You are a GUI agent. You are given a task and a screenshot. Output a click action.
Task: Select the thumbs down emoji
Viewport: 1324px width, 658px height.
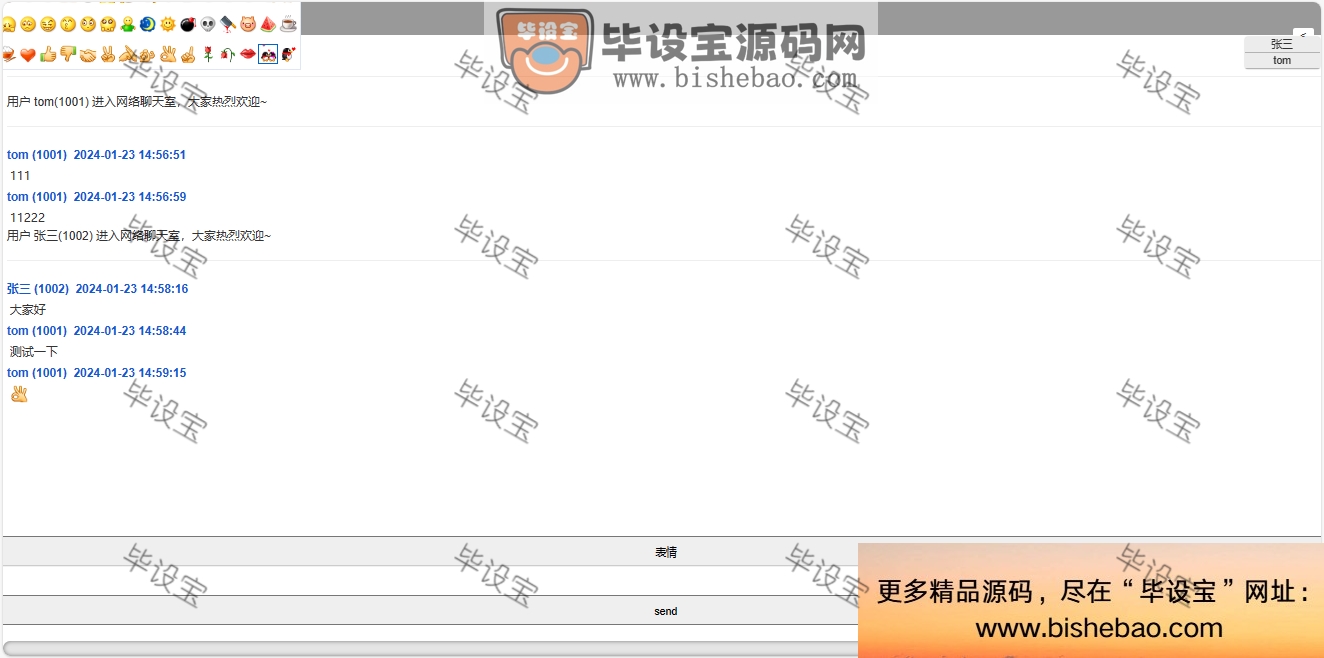[66, 55]
